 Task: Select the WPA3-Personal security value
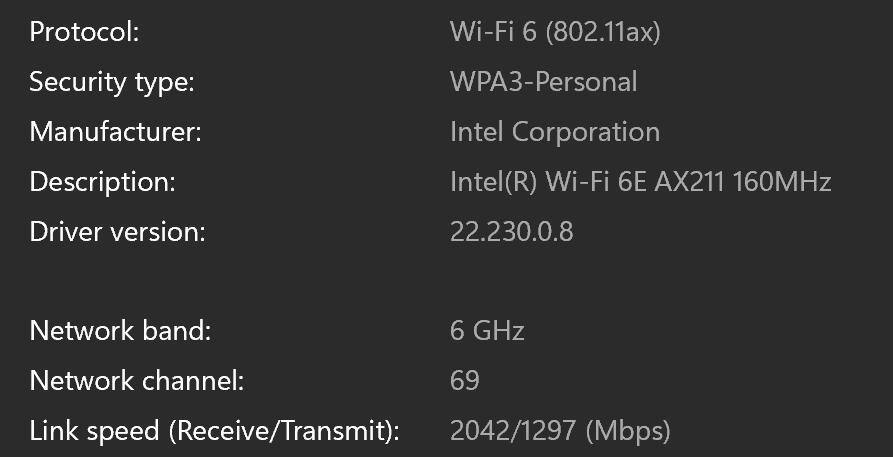click(543, 82)
